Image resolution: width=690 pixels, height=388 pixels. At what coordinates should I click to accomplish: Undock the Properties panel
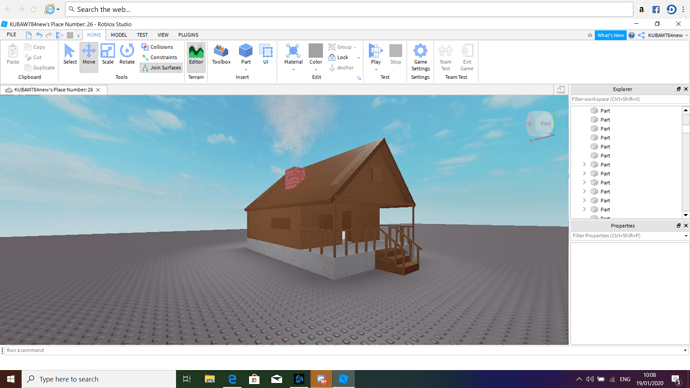(679, 226)
